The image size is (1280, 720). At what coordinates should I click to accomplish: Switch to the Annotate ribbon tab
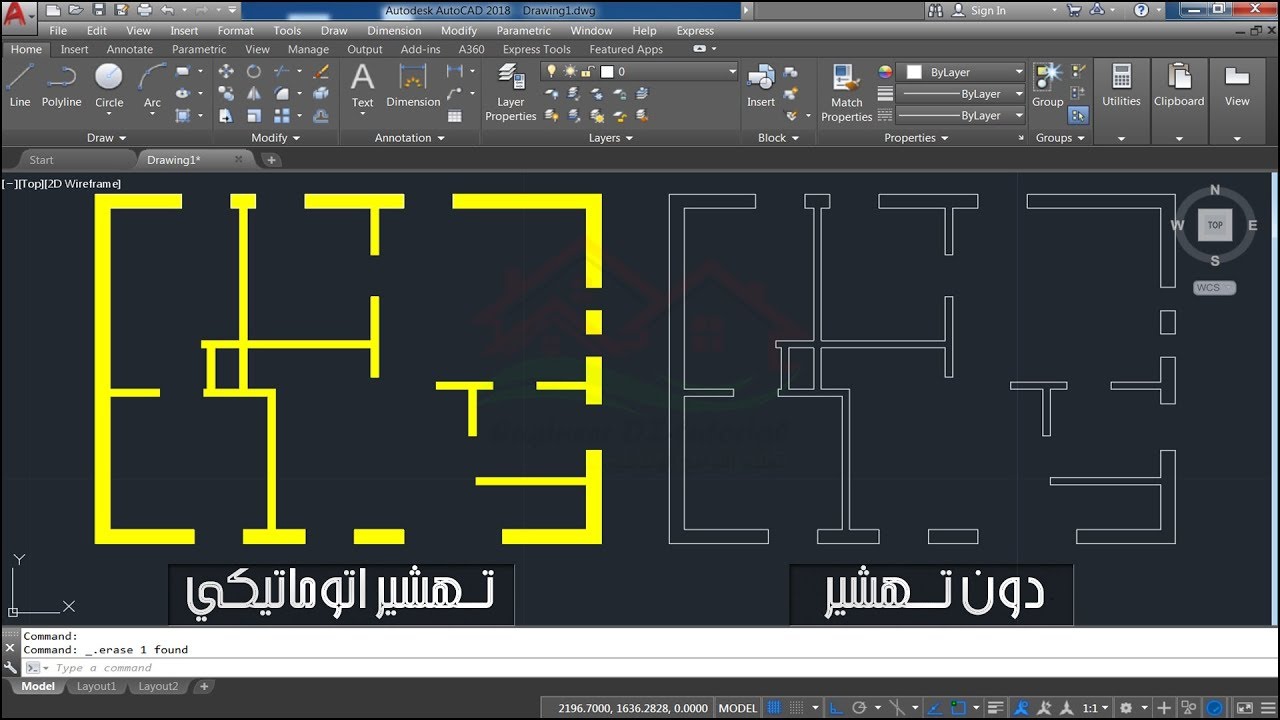coord(130,49)
